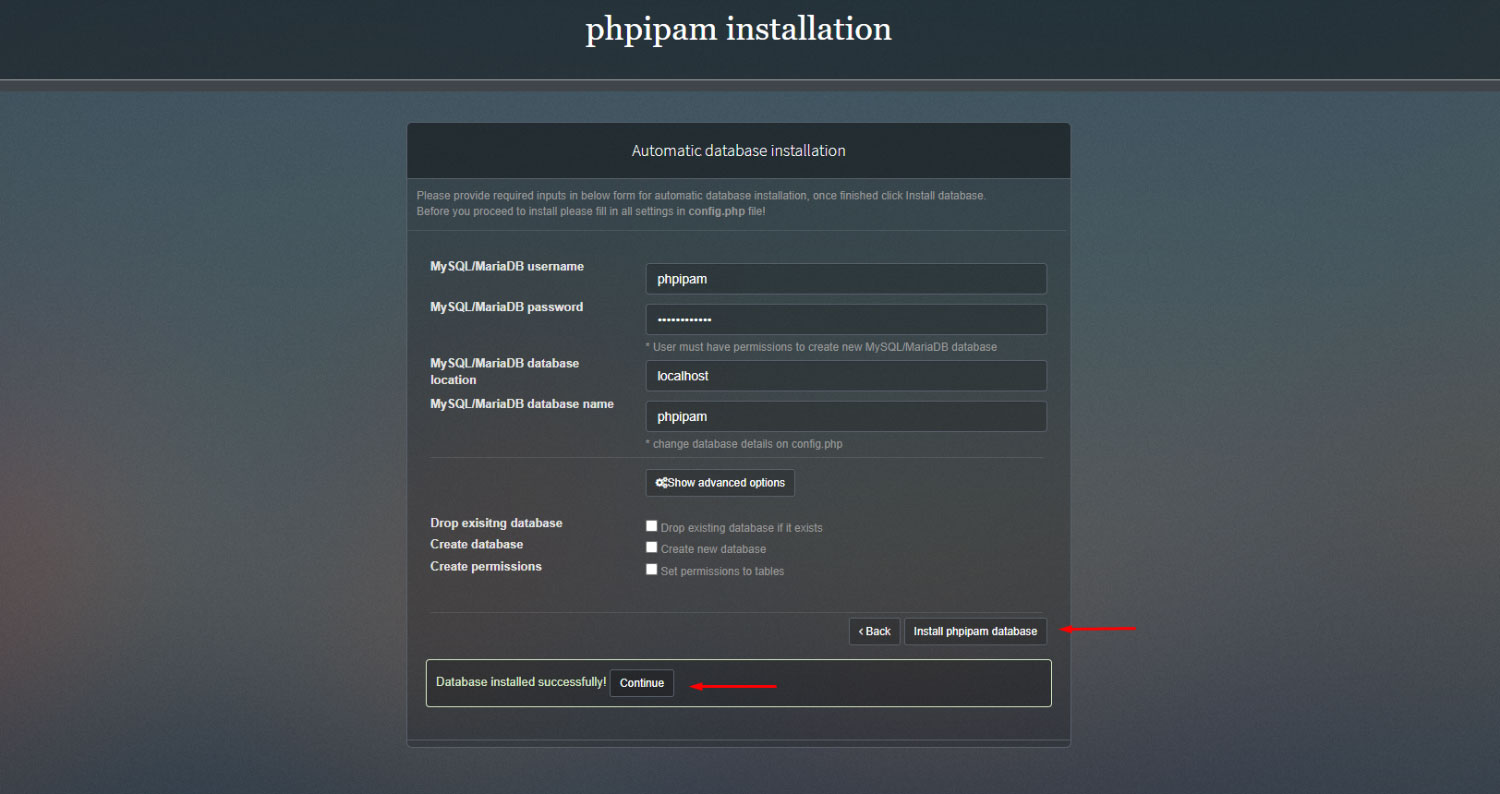Click the Create permissions row label
The width and height of the screenshot is (1500, 794).
[x=486, y=566]
